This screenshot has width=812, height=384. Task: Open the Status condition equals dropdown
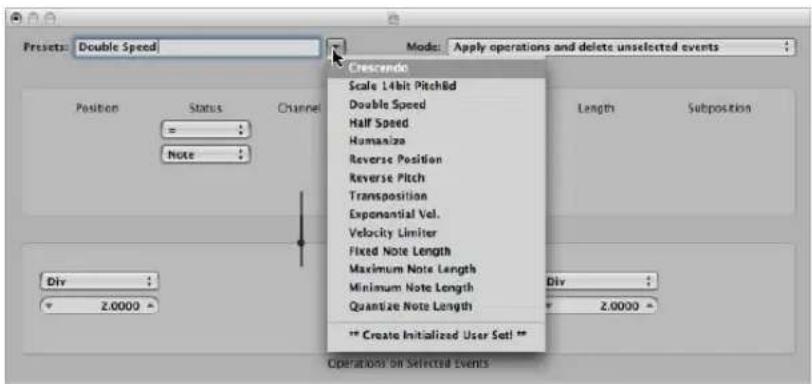[206, 130]
